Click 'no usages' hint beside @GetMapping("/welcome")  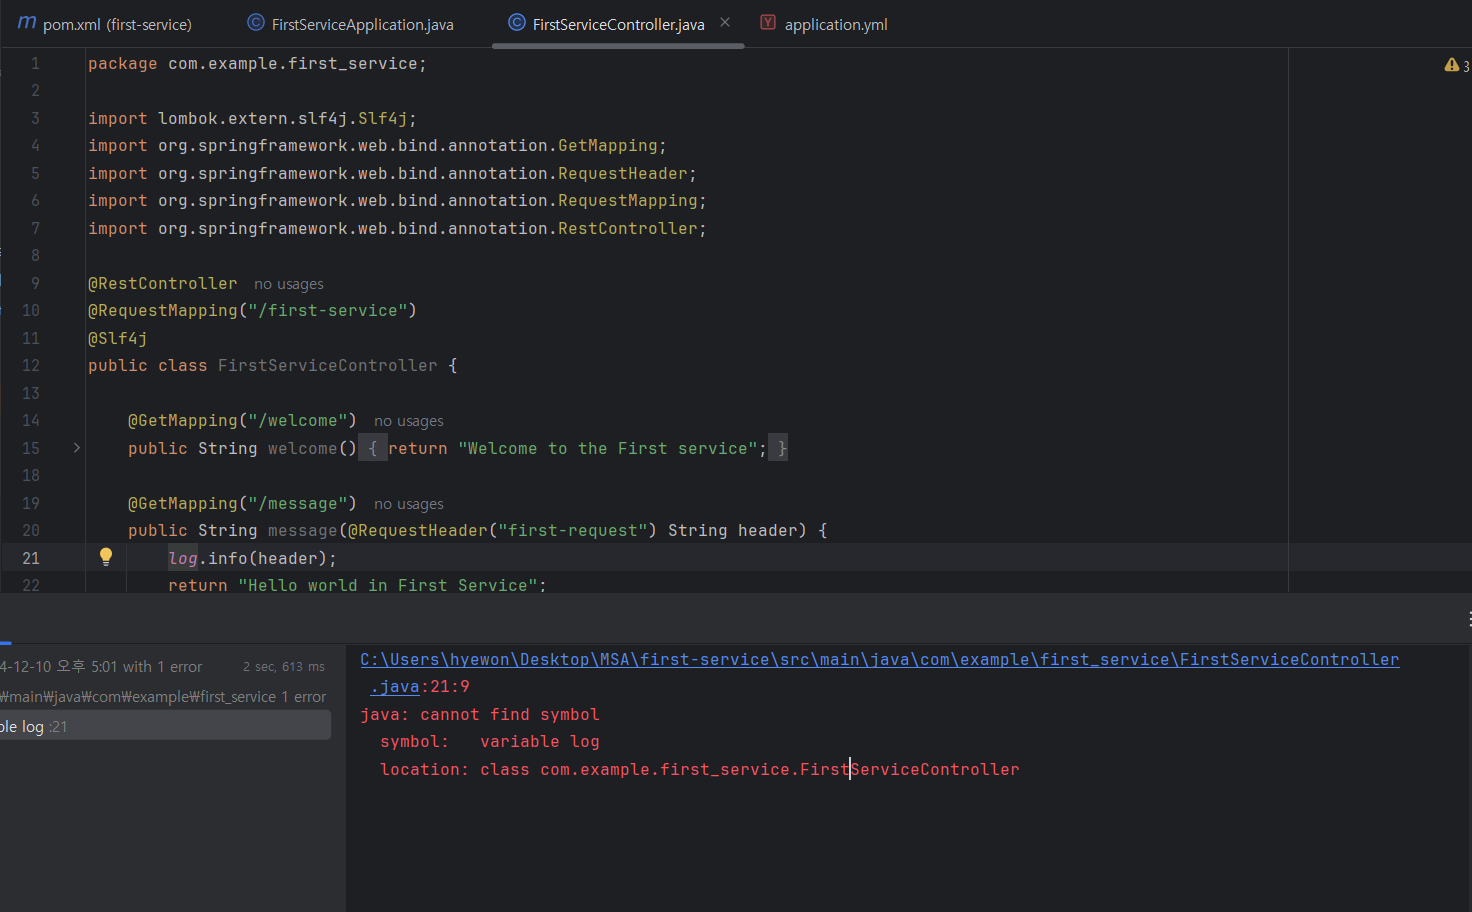[409, 421]
